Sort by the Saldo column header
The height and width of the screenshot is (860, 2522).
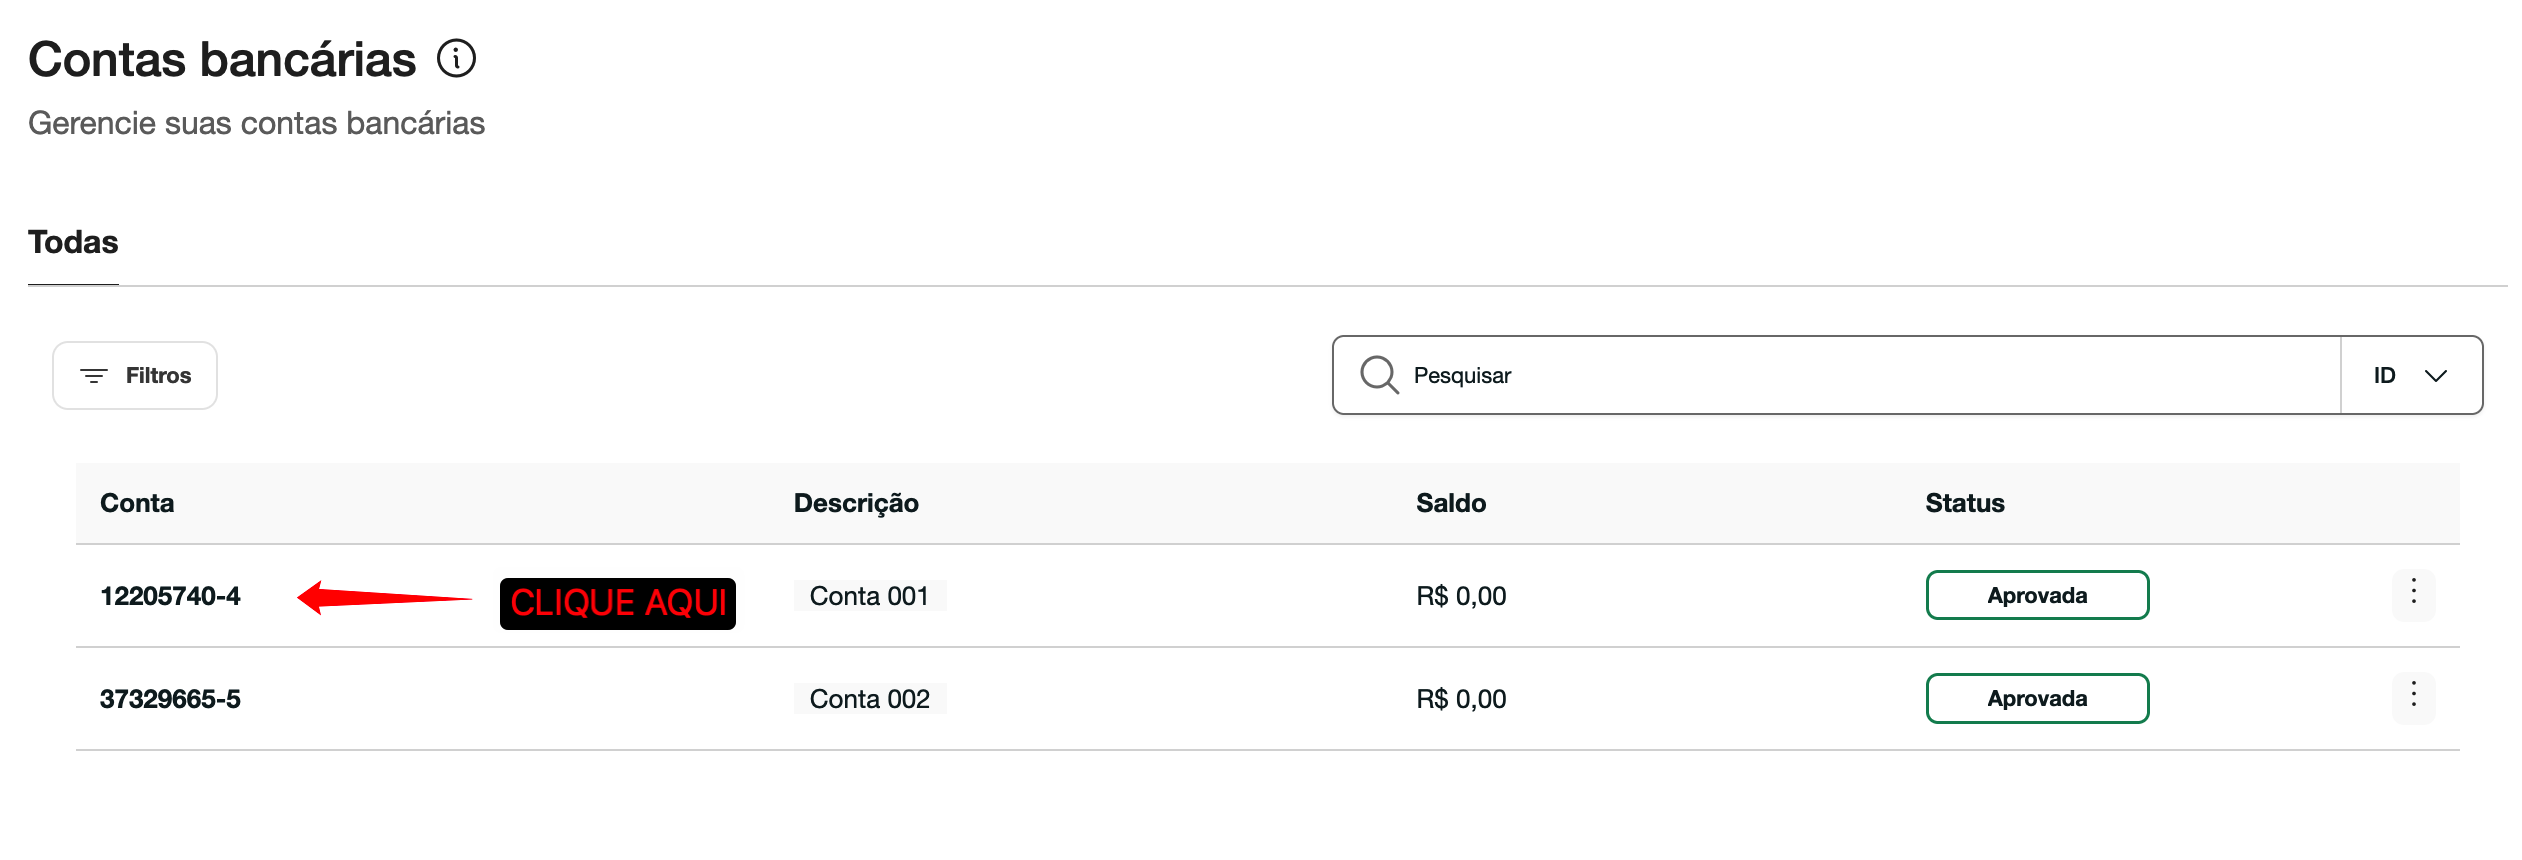pos(1451,503)
